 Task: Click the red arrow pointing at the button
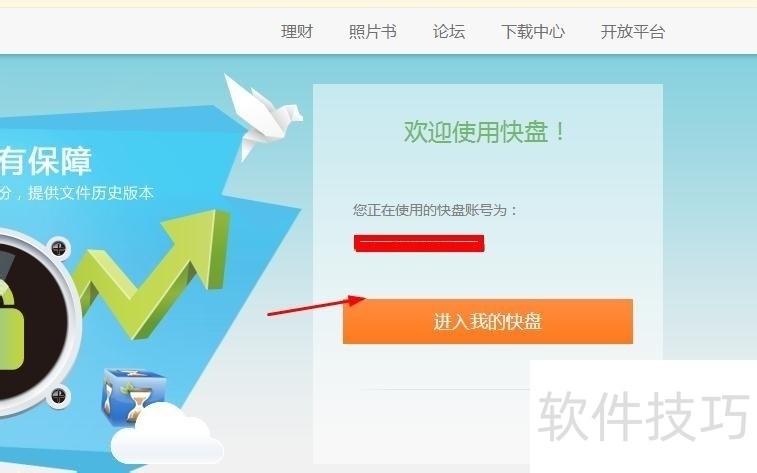(x=316, y=306)
